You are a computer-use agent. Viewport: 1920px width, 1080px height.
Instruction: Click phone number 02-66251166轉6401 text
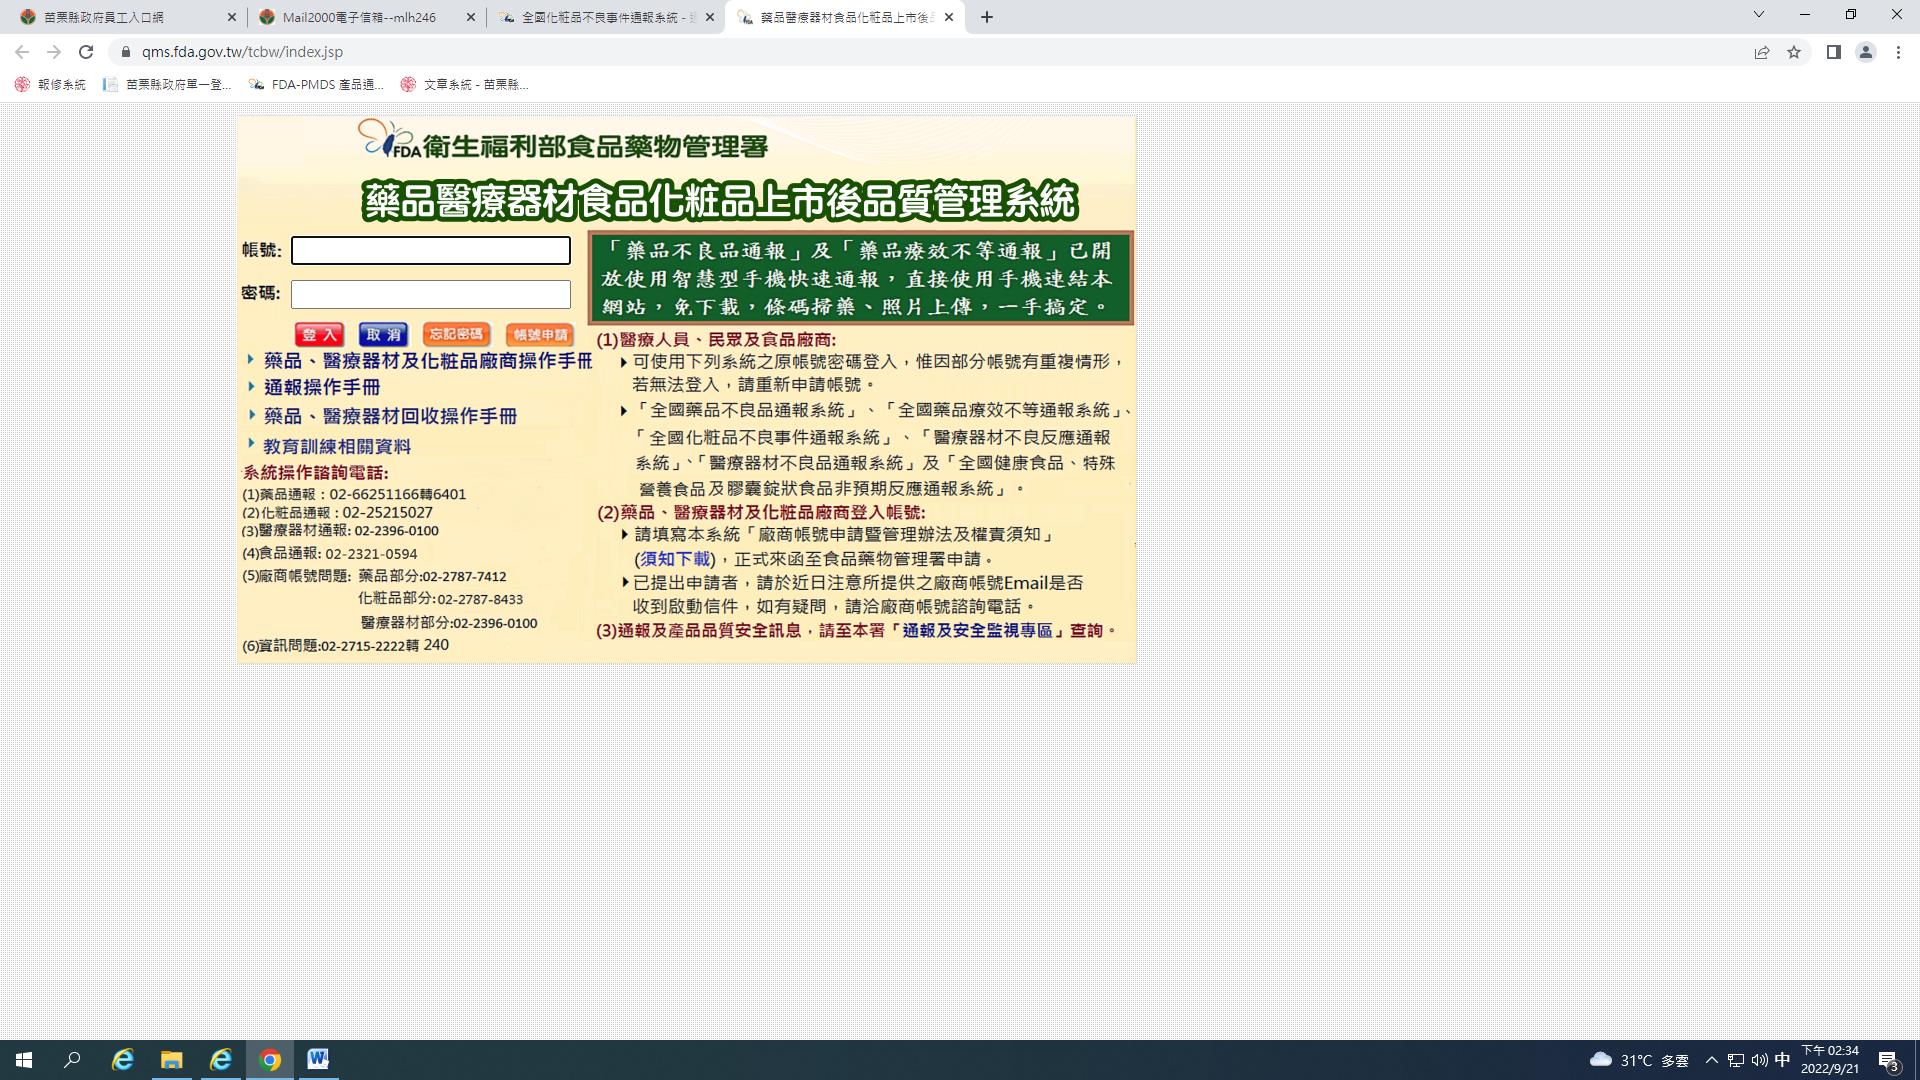point(398,494)
